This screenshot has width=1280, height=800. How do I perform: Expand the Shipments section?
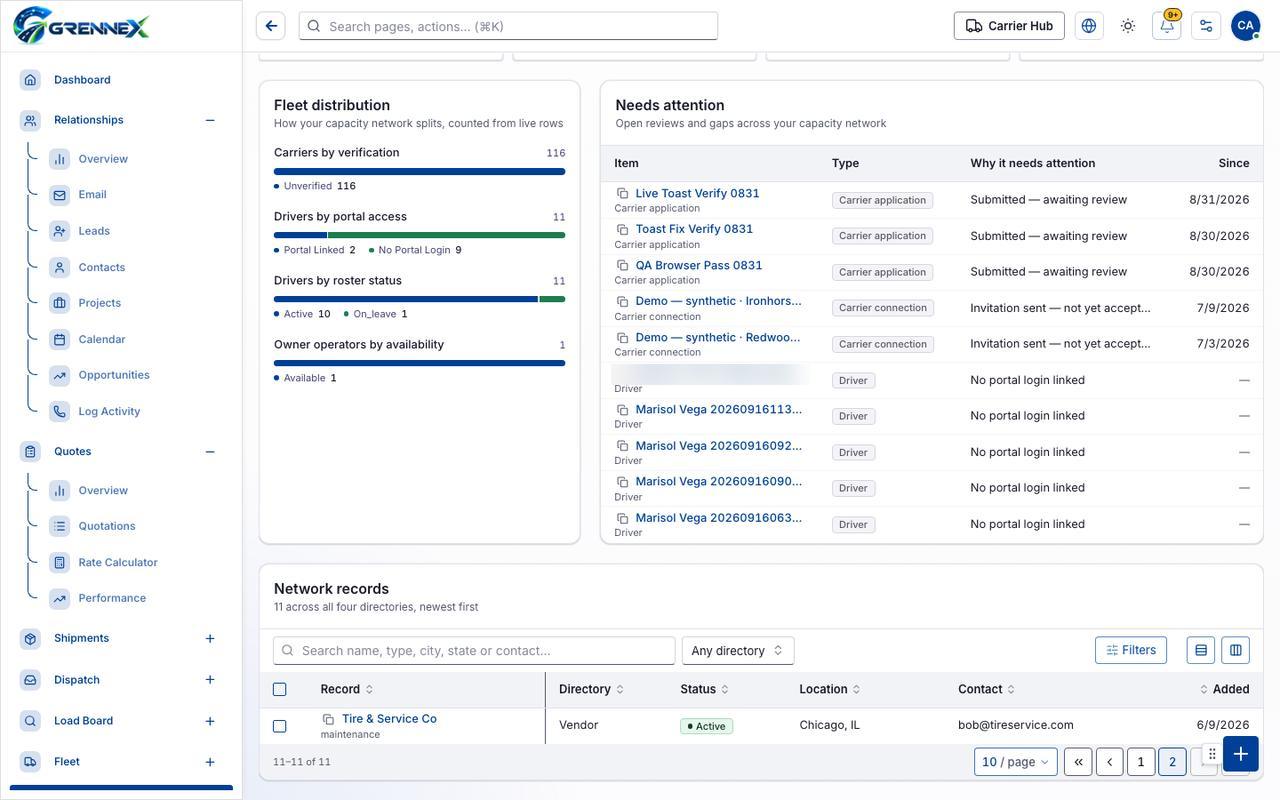click(210, 639)
